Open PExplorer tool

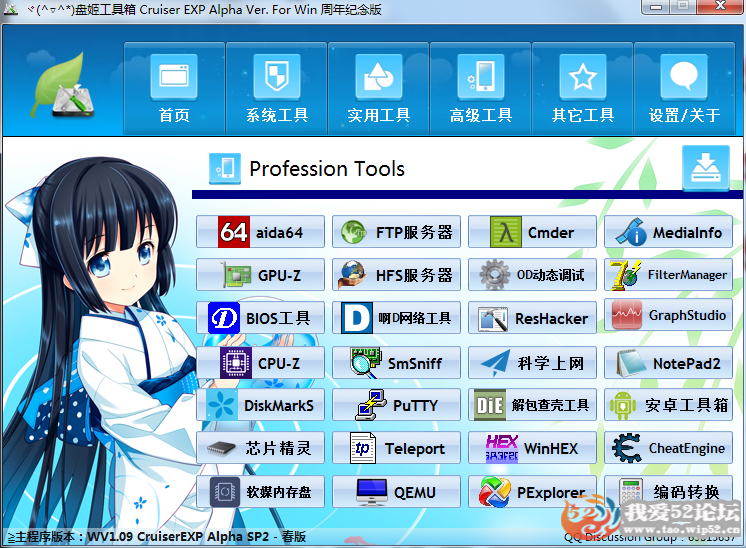click(532, 491)
